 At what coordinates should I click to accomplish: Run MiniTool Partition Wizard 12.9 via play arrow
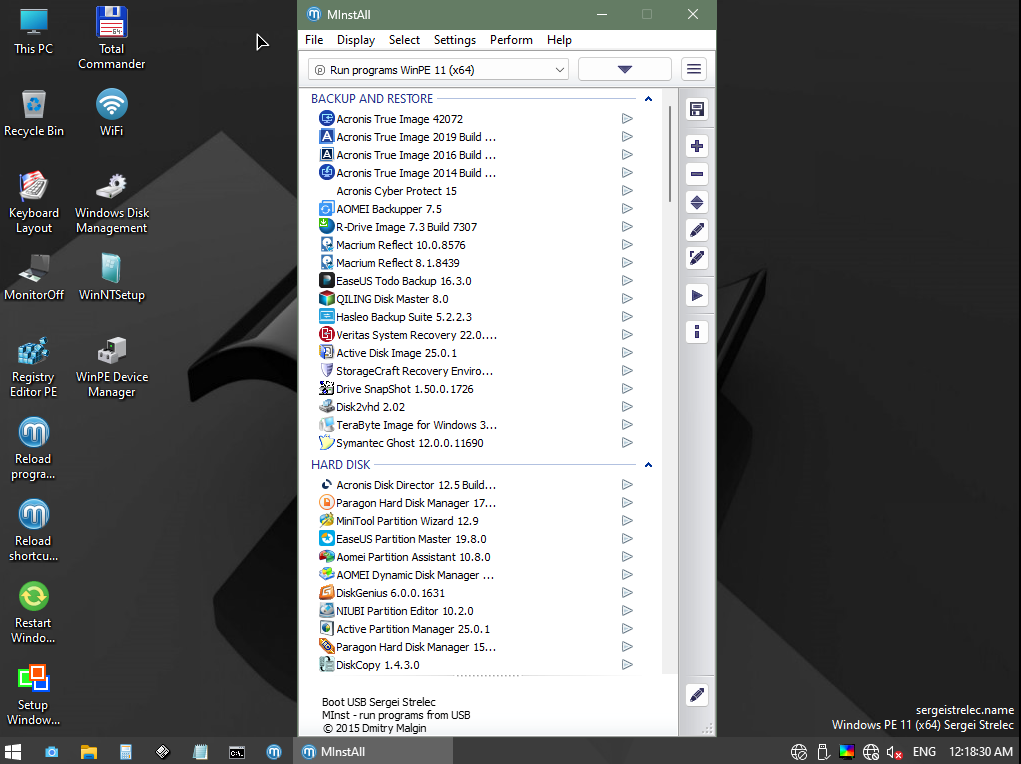click(x=627, y=521)
